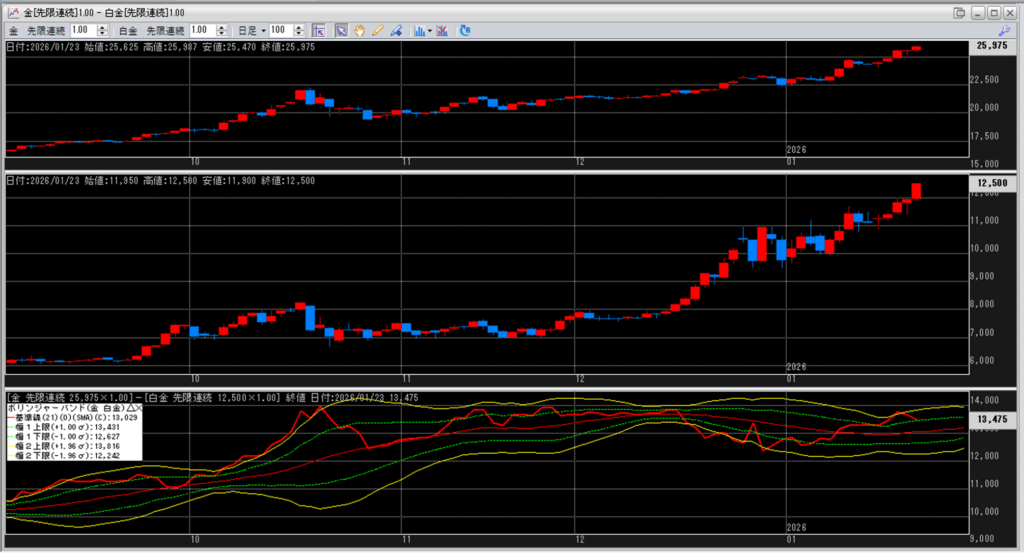The image size is (1024, 553).
Task: Select the pencil drawing tool
Action: point(378,30)
